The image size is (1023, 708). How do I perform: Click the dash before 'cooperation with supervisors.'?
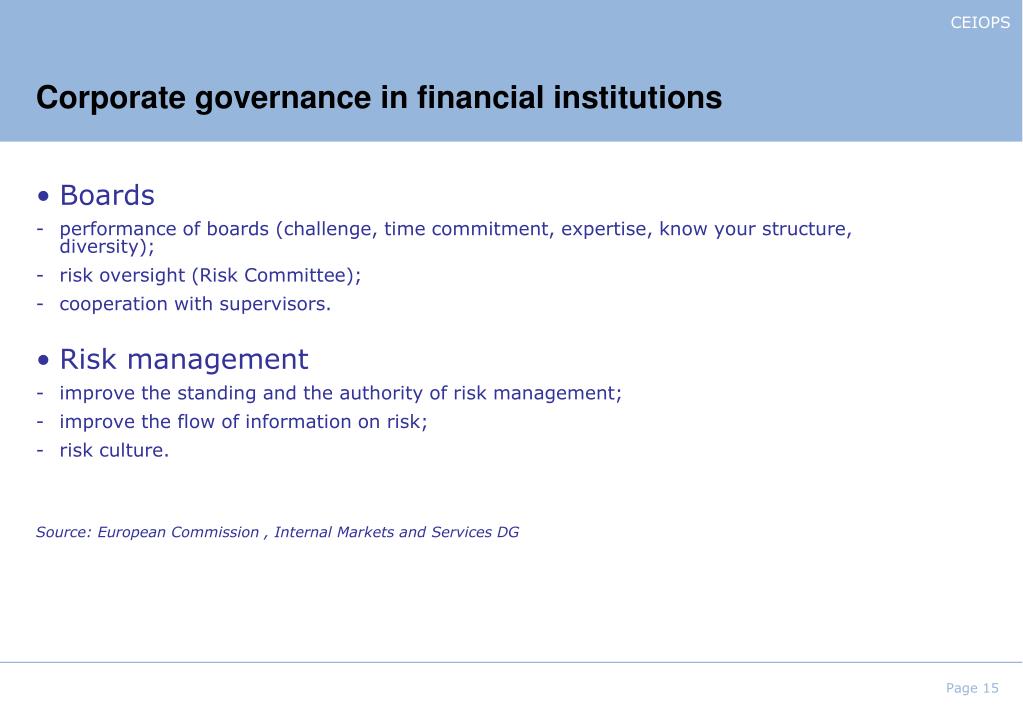[40, 305]
